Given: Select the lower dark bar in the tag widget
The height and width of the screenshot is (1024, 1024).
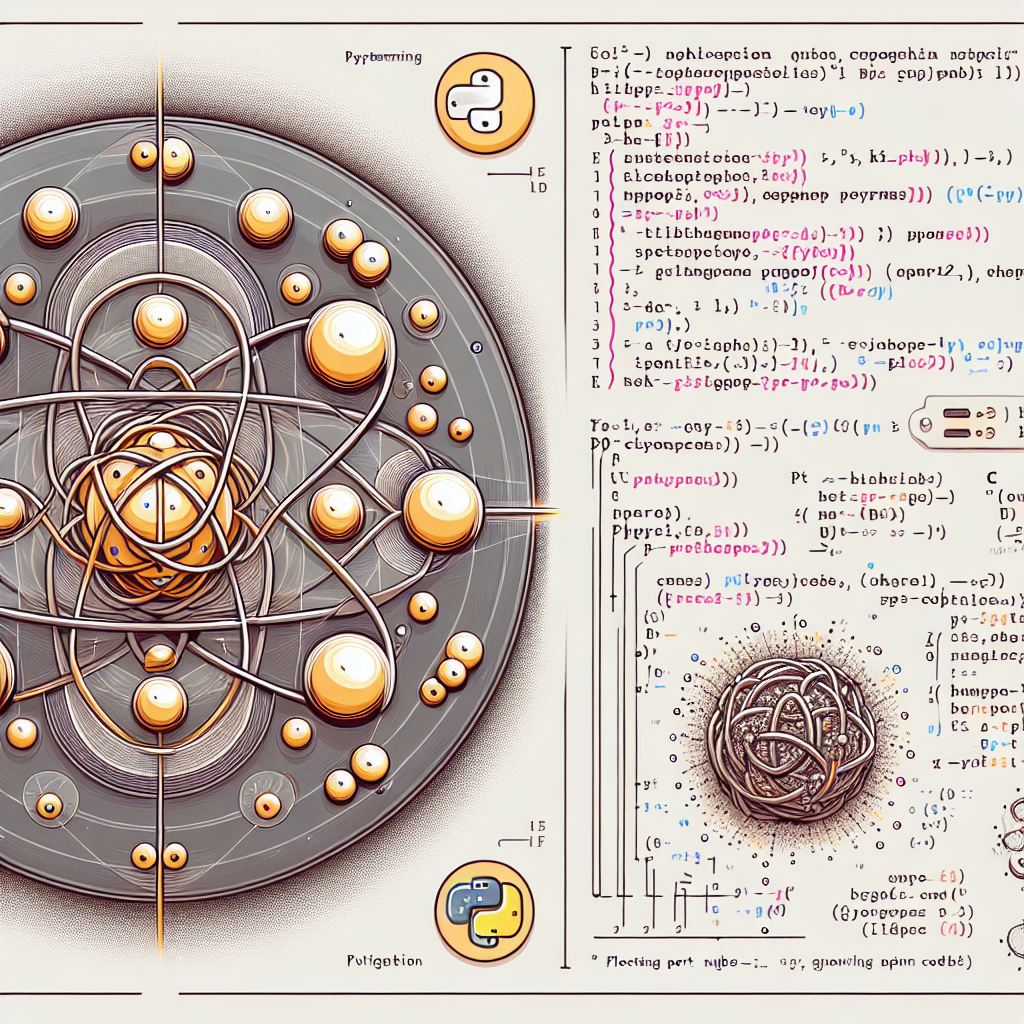Looking at the screenshot, I should 957,434.
